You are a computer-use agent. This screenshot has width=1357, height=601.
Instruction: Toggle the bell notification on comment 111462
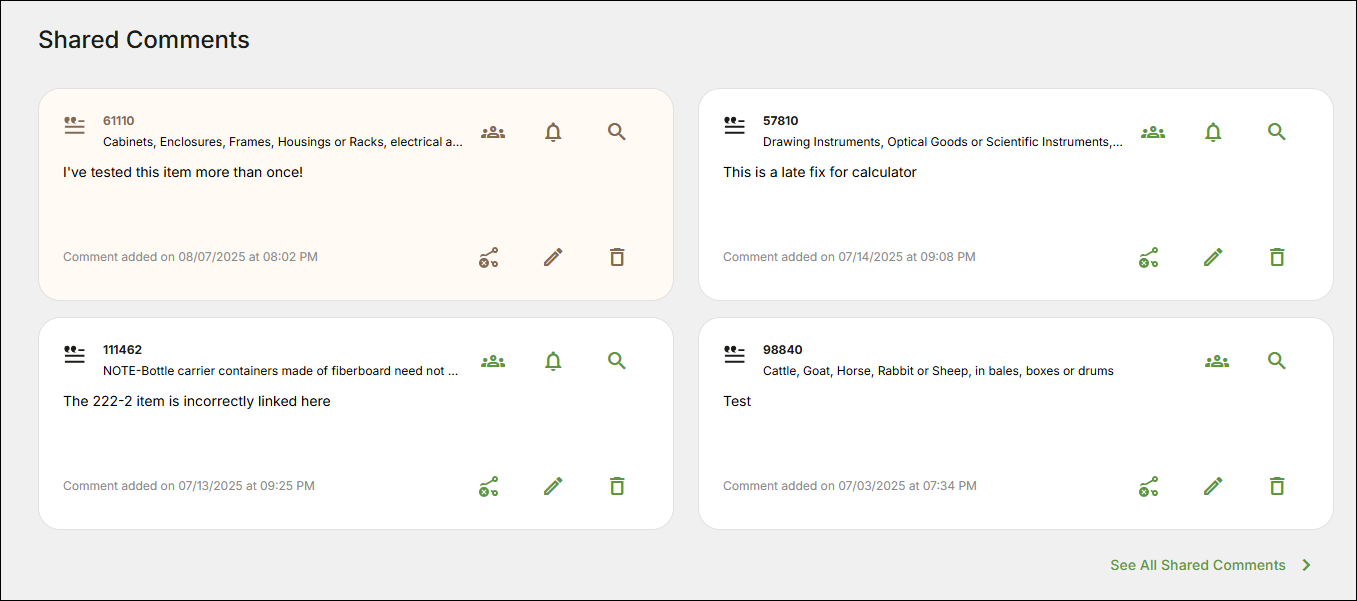pos(553,361)
